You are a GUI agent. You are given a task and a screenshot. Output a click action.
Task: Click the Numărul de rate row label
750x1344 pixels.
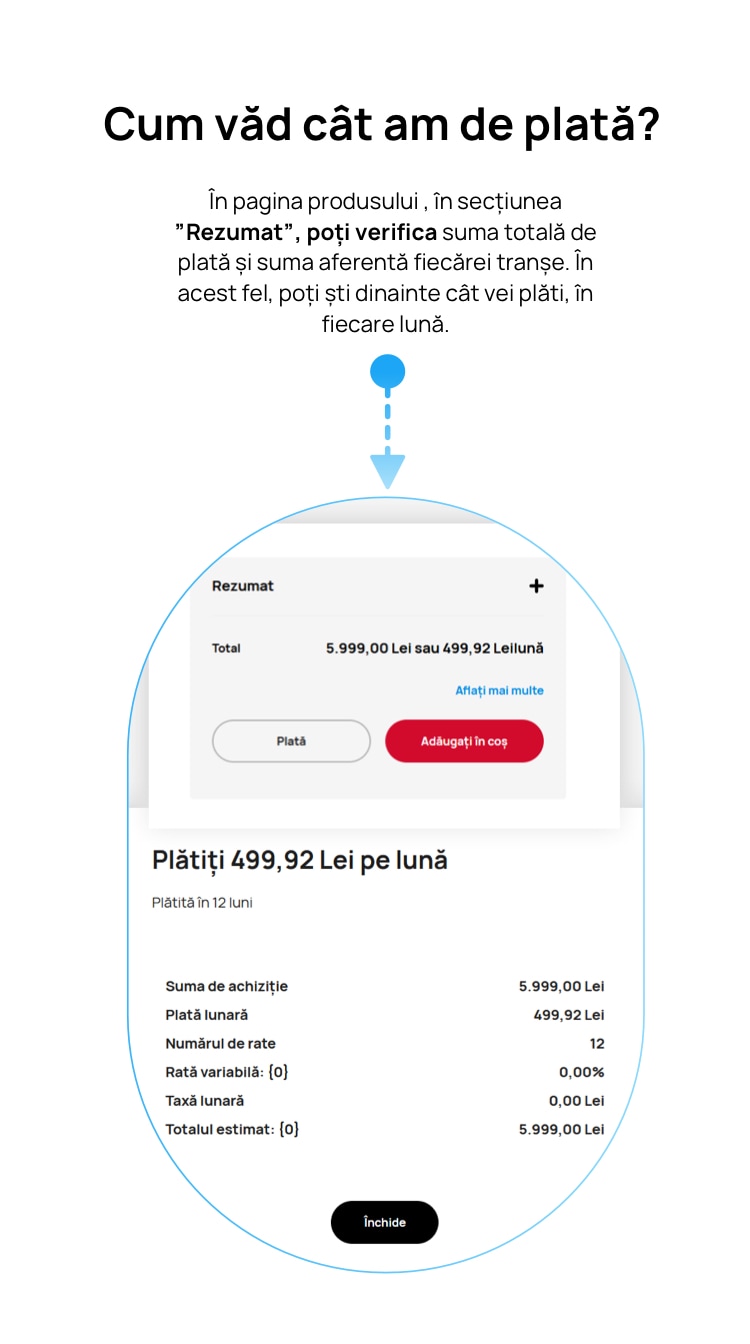(220, 1044)
